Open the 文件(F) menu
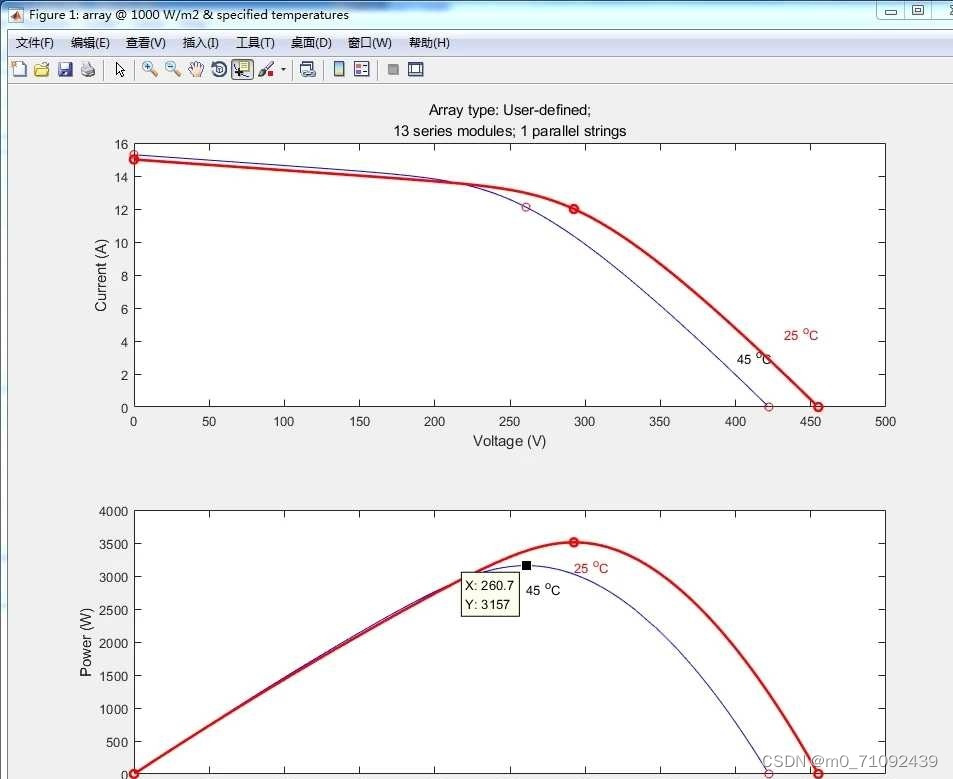 click(35, 43)
